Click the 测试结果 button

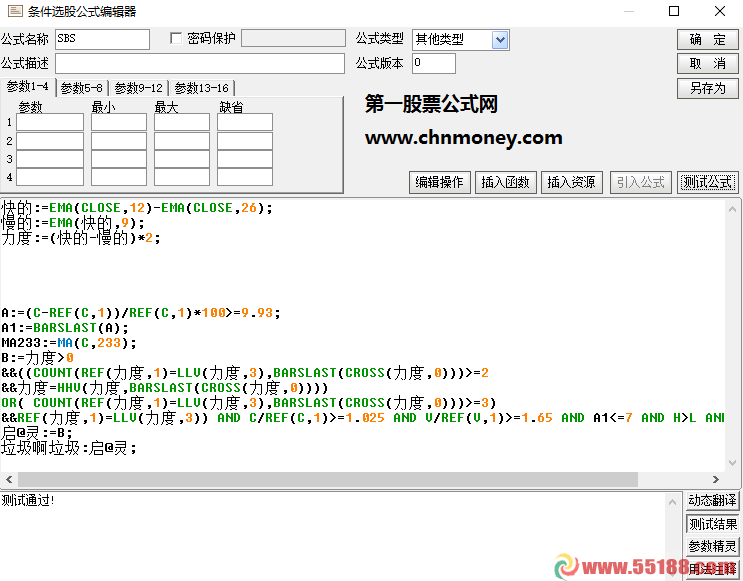pyautogui.click(x=712, y=524)
